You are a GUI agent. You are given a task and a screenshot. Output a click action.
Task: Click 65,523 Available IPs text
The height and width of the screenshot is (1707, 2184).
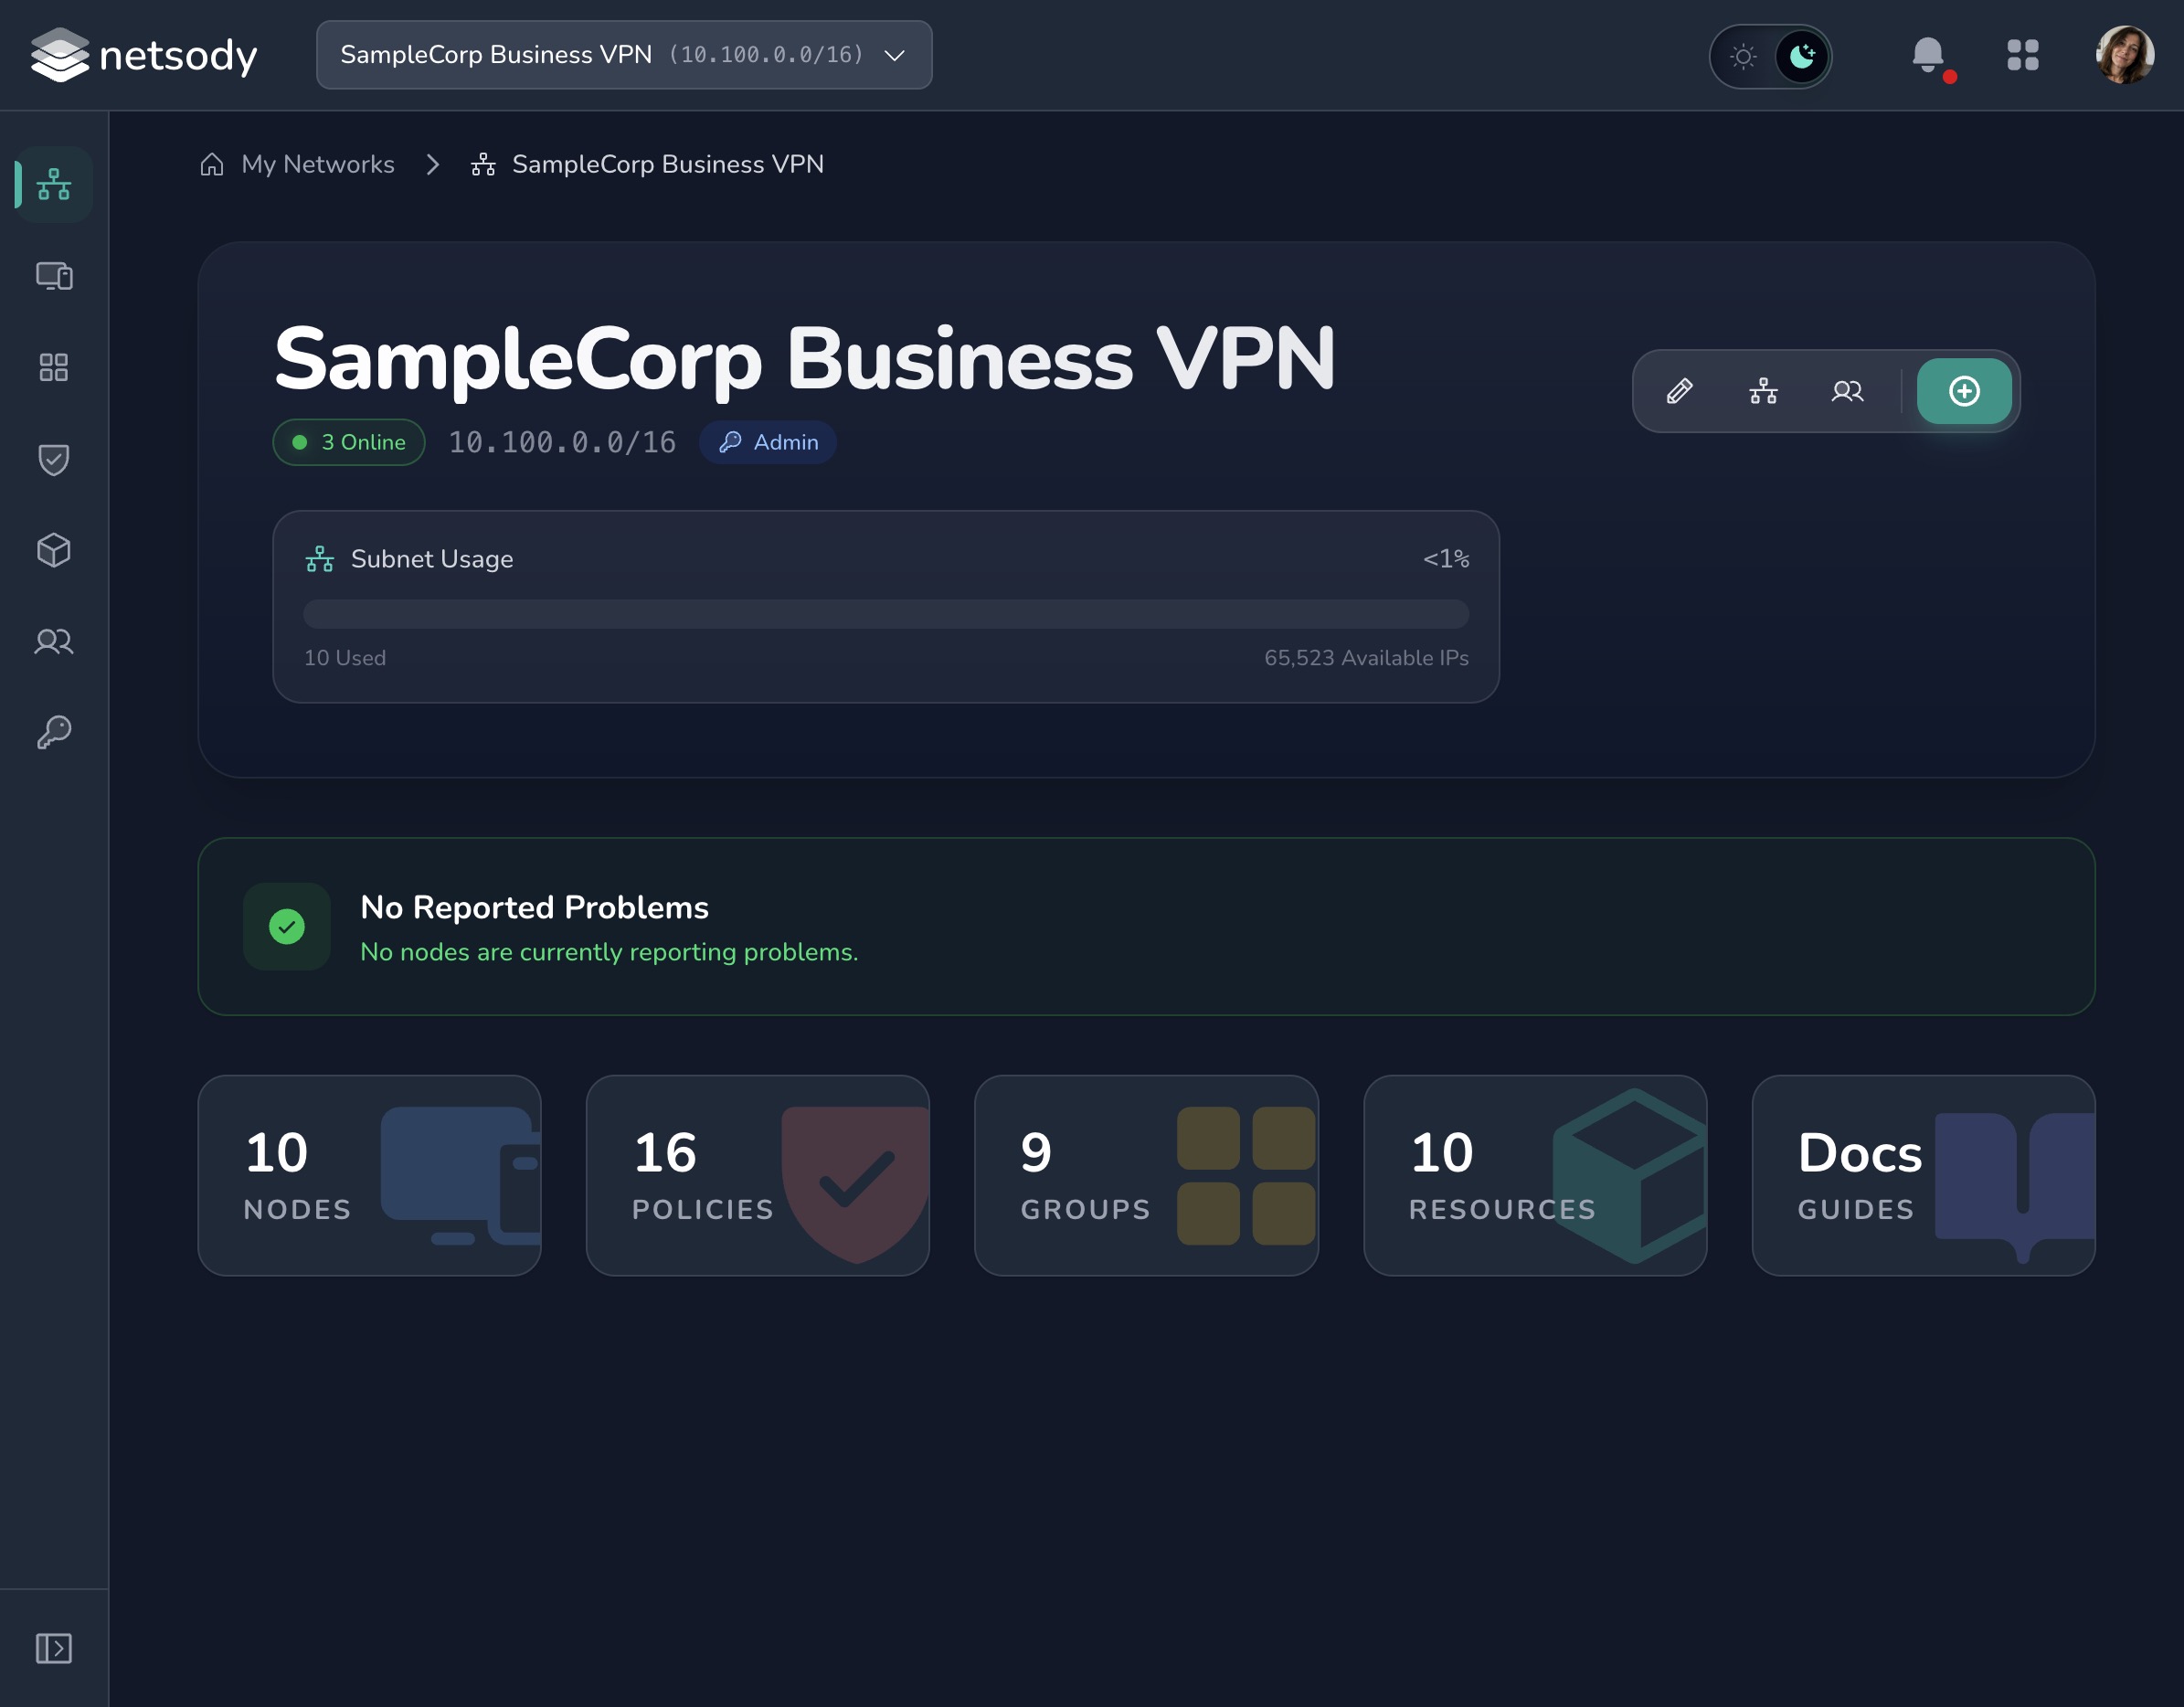[1366, 658]
